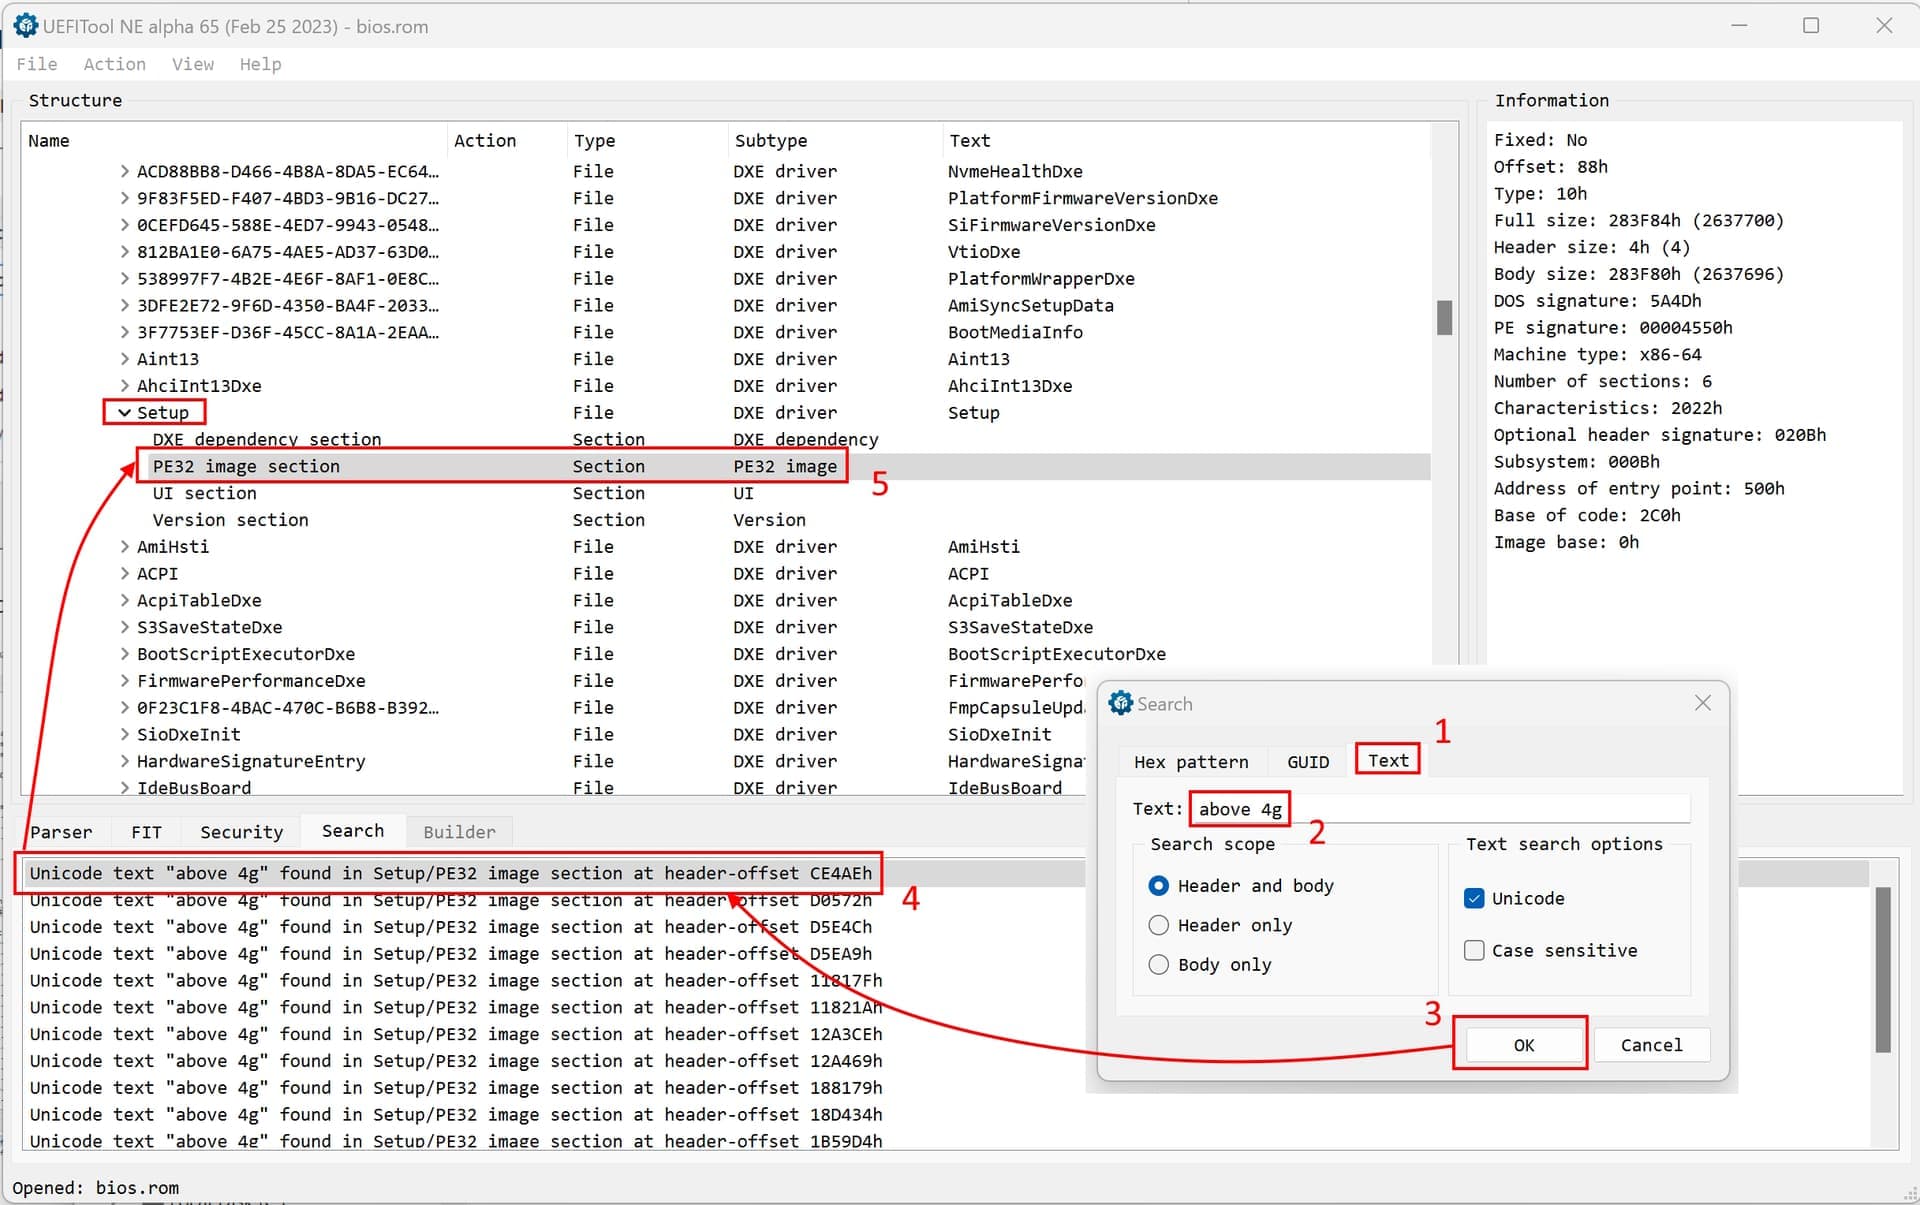The height and width of the screenshot is (1205, 1920).
Task: Expand the BootScriptExecutorDxe node
Action: (124, 654)
